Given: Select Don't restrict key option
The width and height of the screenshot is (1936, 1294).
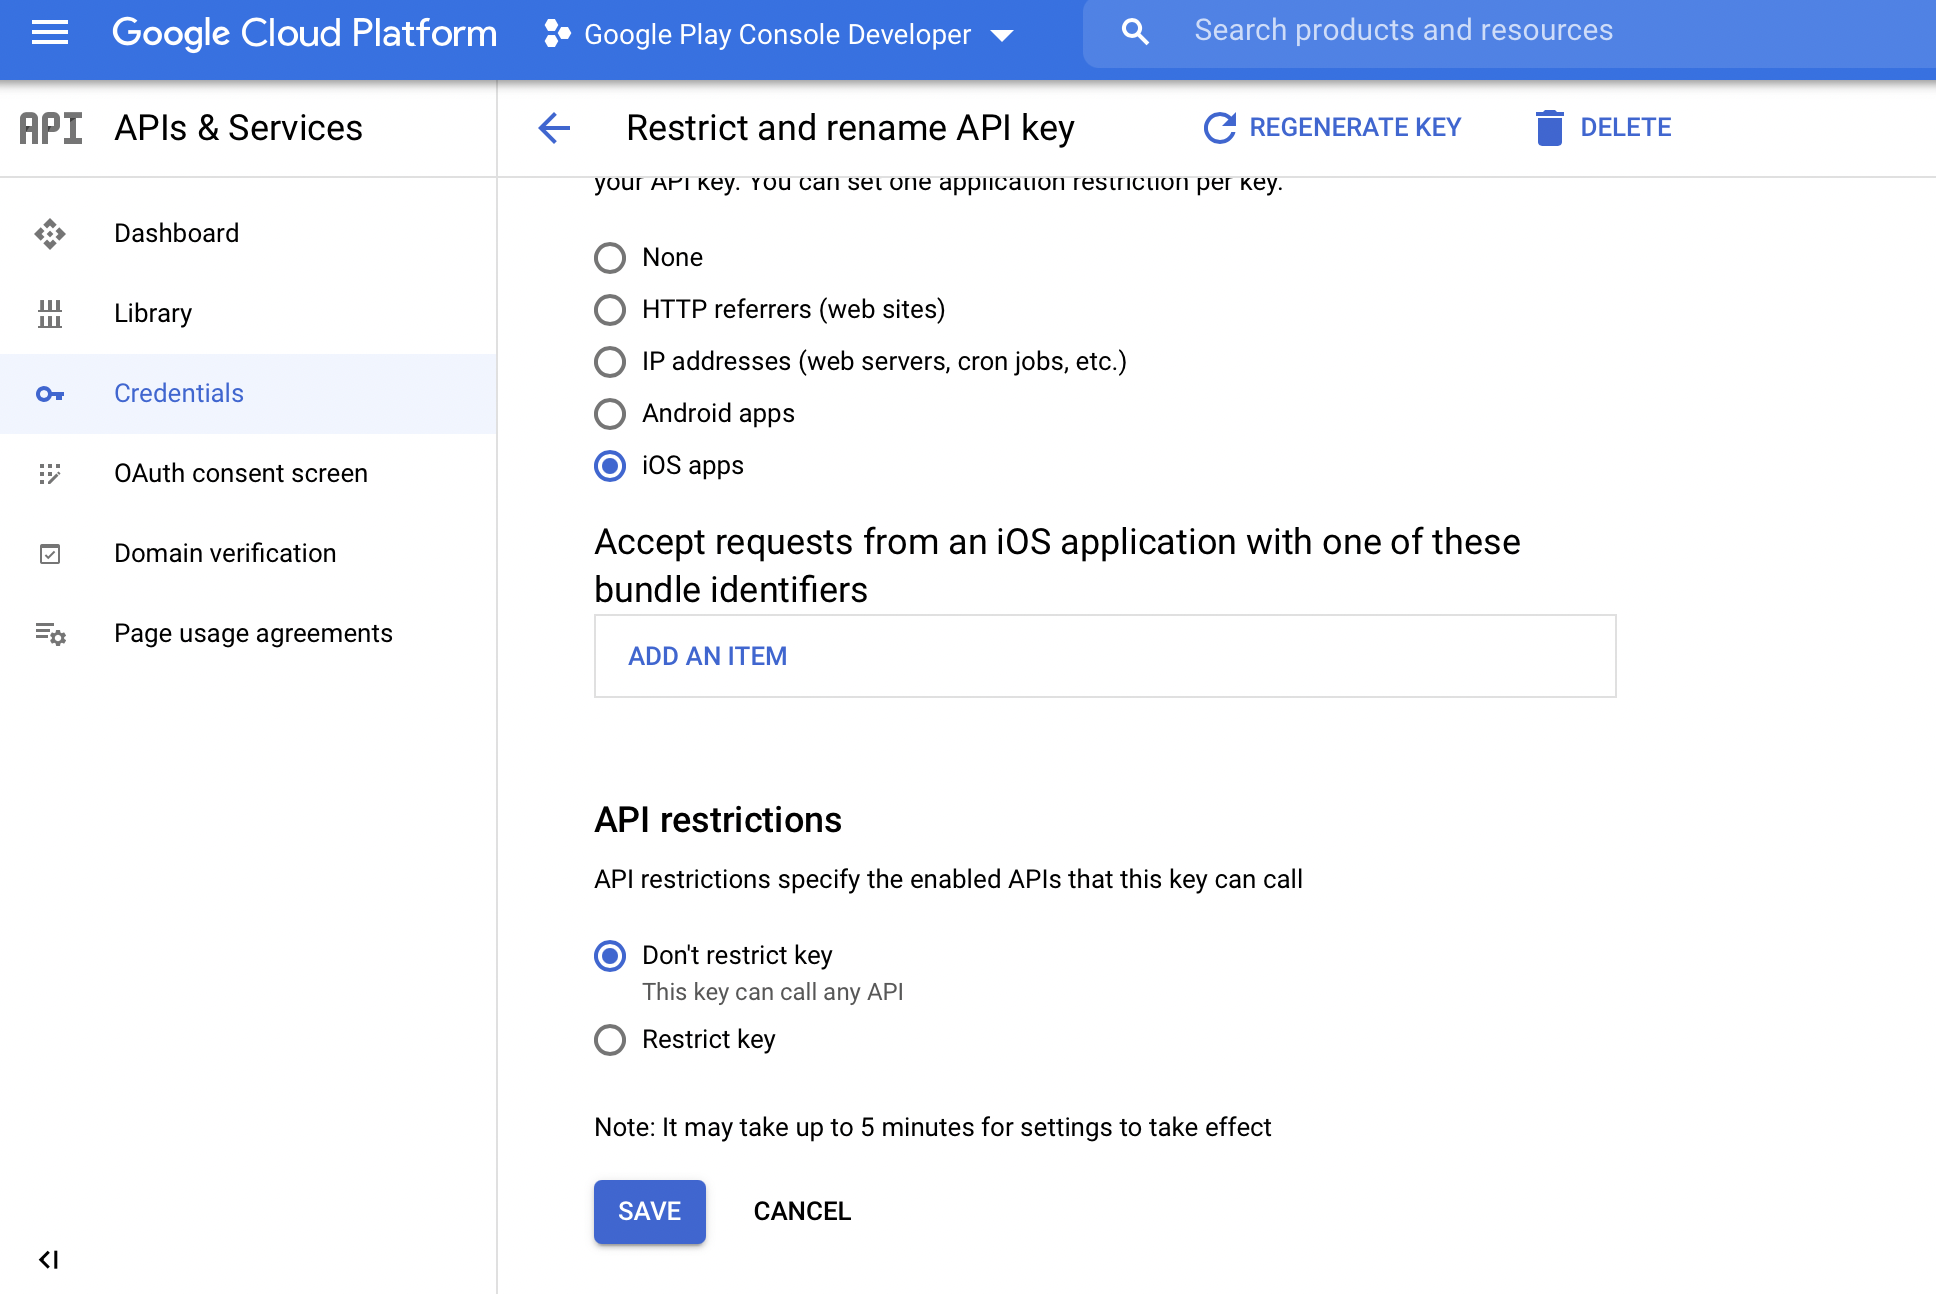Looking at the screenshot, I should (610, 956).
